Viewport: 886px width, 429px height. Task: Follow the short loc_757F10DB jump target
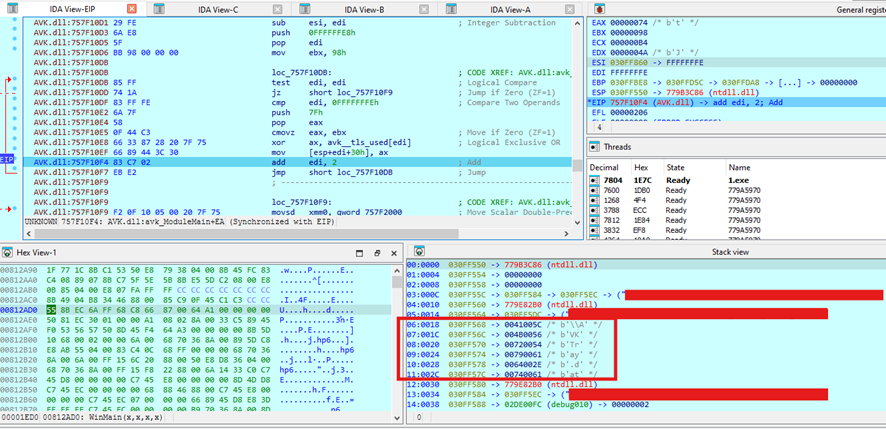pos(347,172)
